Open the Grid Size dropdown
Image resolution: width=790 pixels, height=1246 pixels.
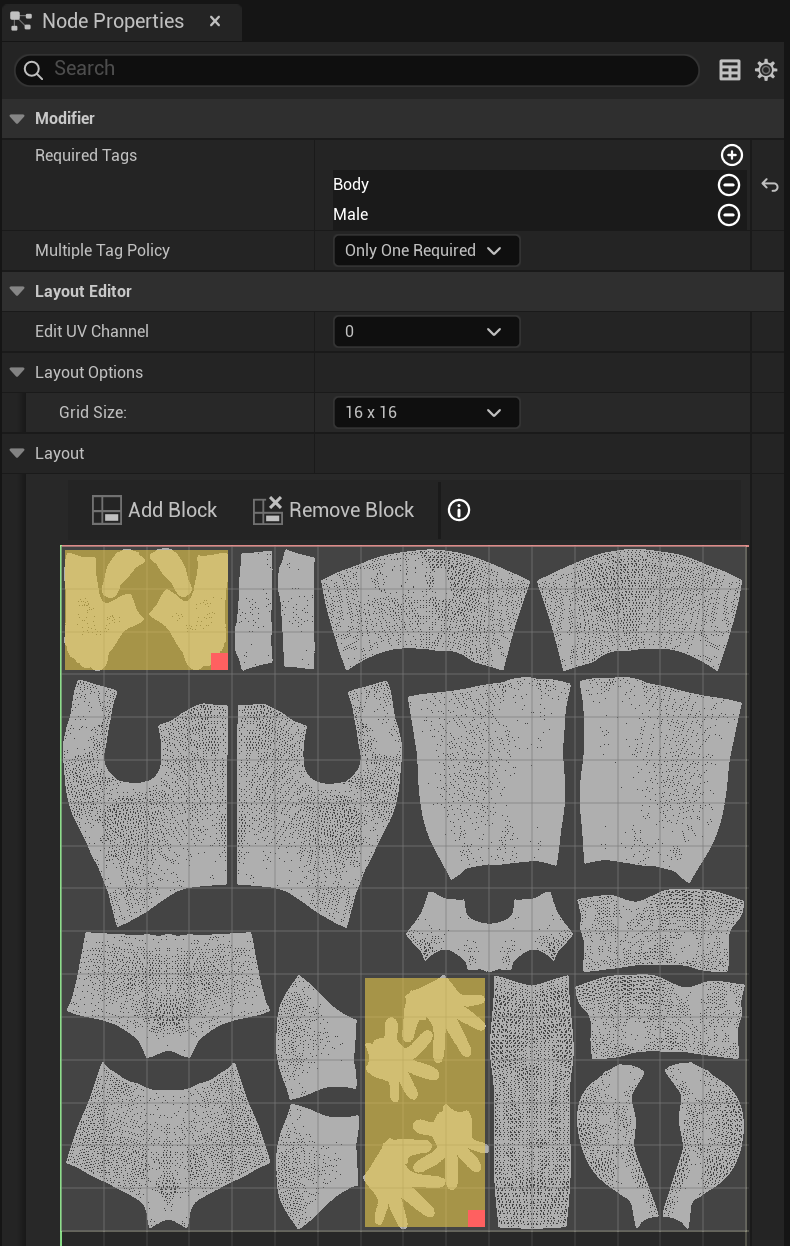[x=426, y=413]
